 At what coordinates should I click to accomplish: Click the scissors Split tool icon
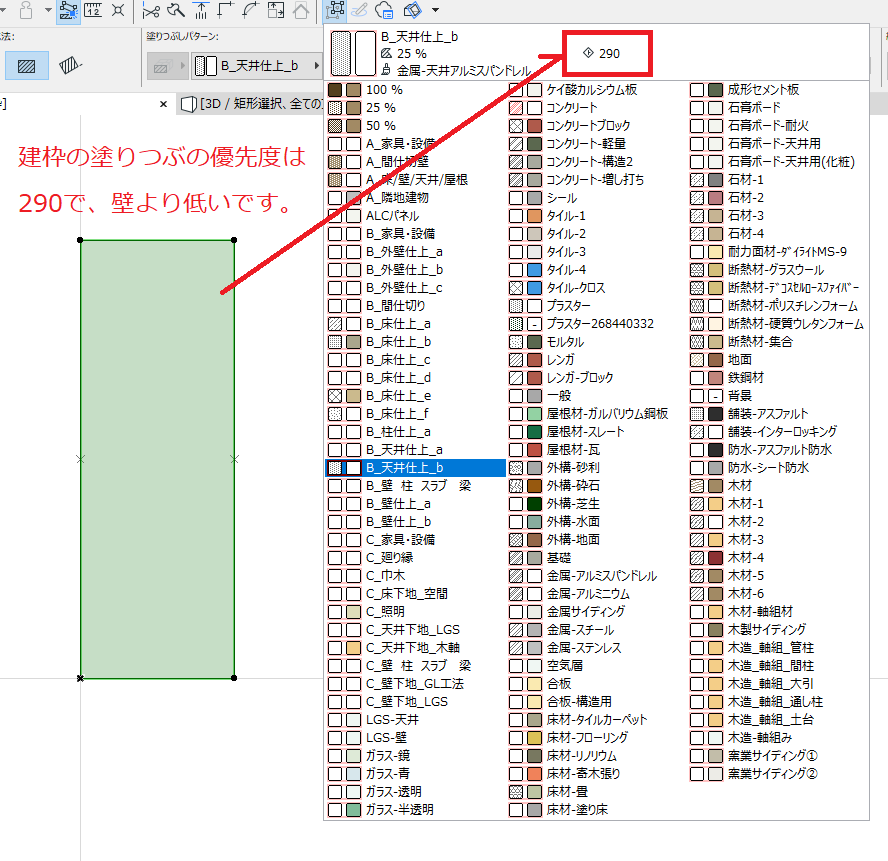tap(151, 10)
